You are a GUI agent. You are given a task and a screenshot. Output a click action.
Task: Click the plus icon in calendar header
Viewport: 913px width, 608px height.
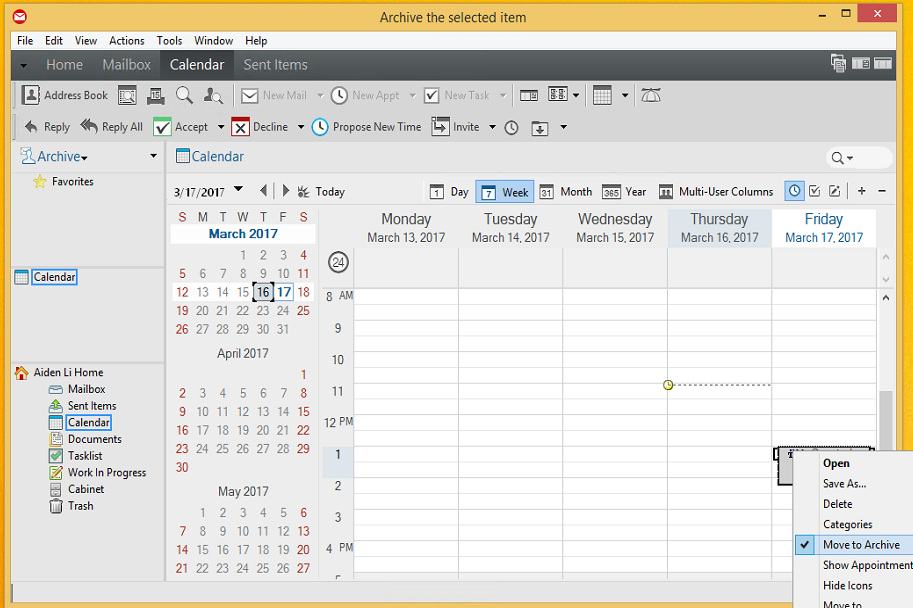[862, 191]
